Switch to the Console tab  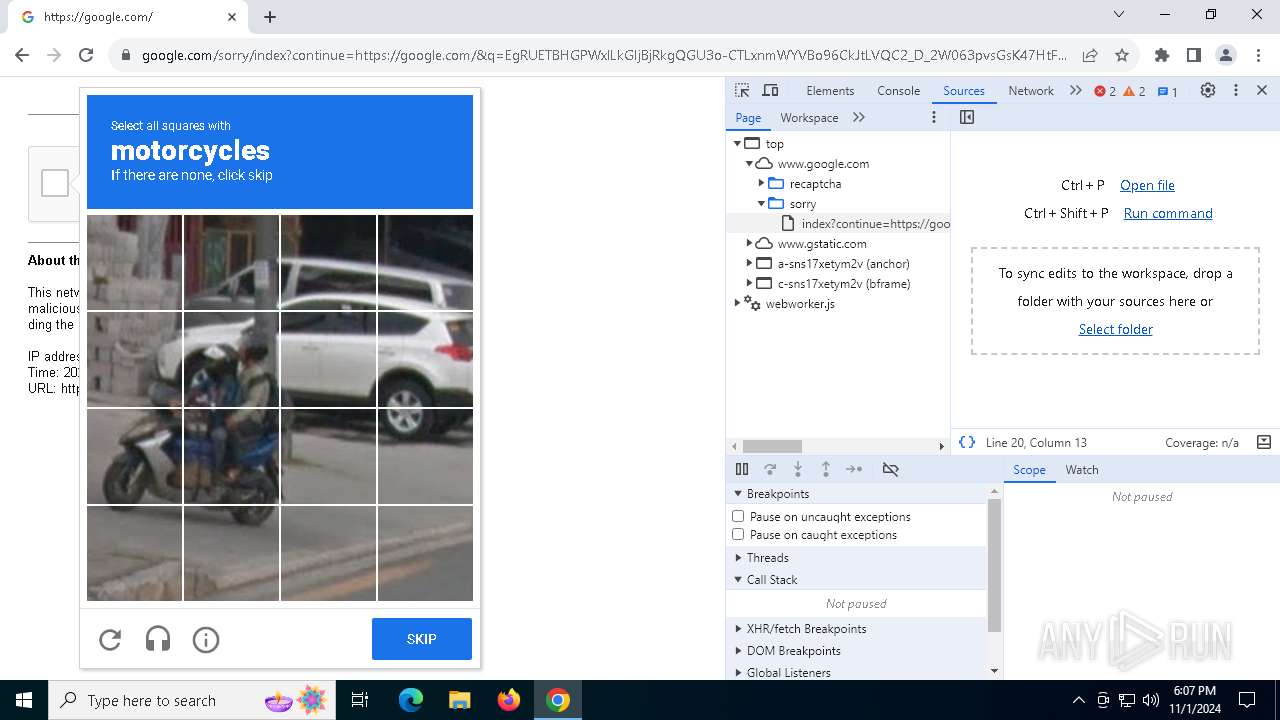click(898, 90)
